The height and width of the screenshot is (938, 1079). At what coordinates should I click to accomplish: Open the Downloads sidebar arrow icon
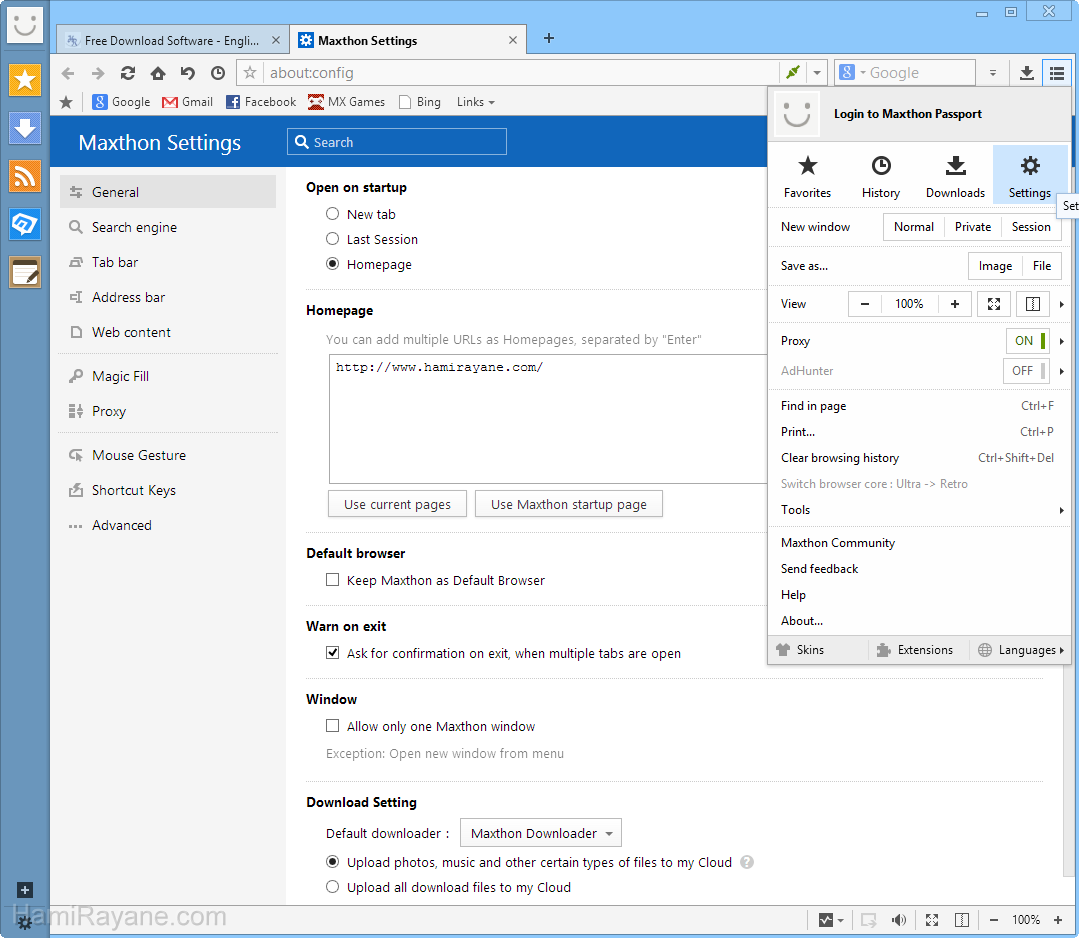25,129
